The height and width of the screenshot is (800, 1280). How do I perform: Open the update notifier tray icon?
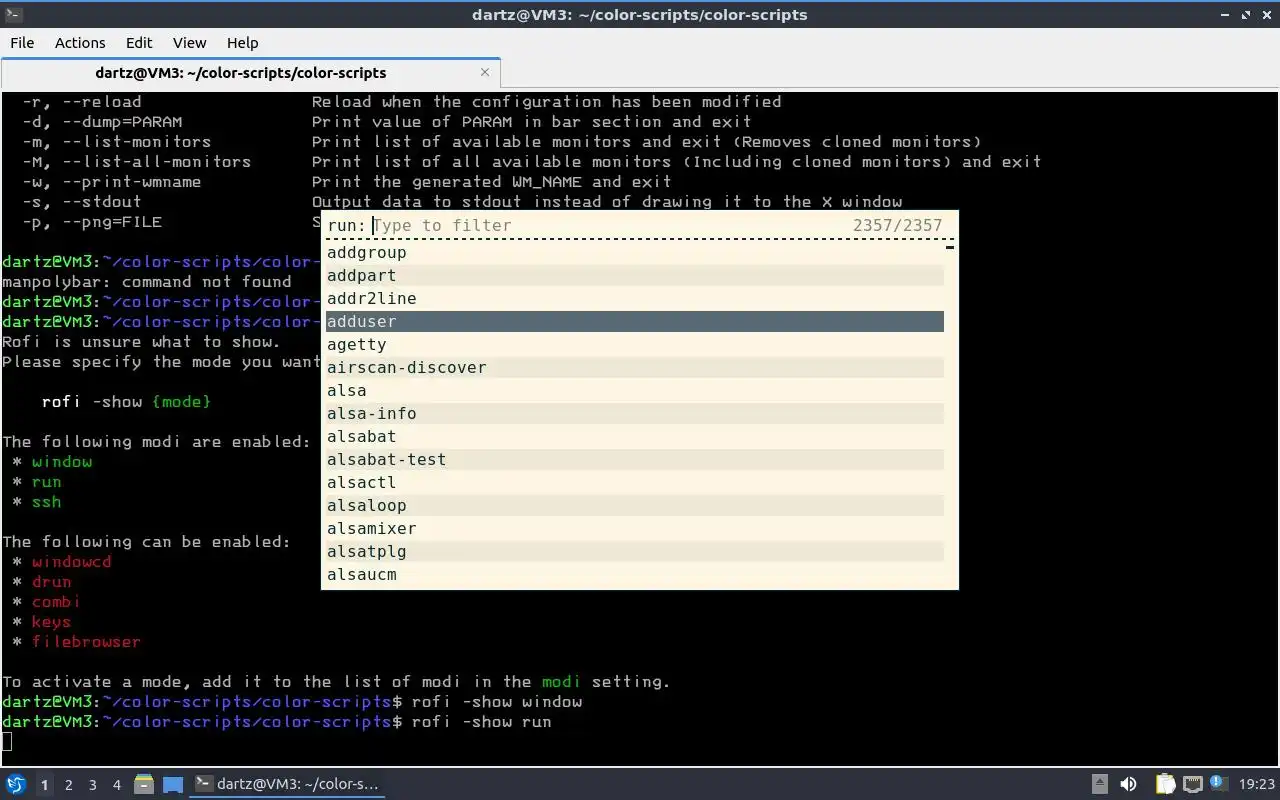tap(1219, 783)
